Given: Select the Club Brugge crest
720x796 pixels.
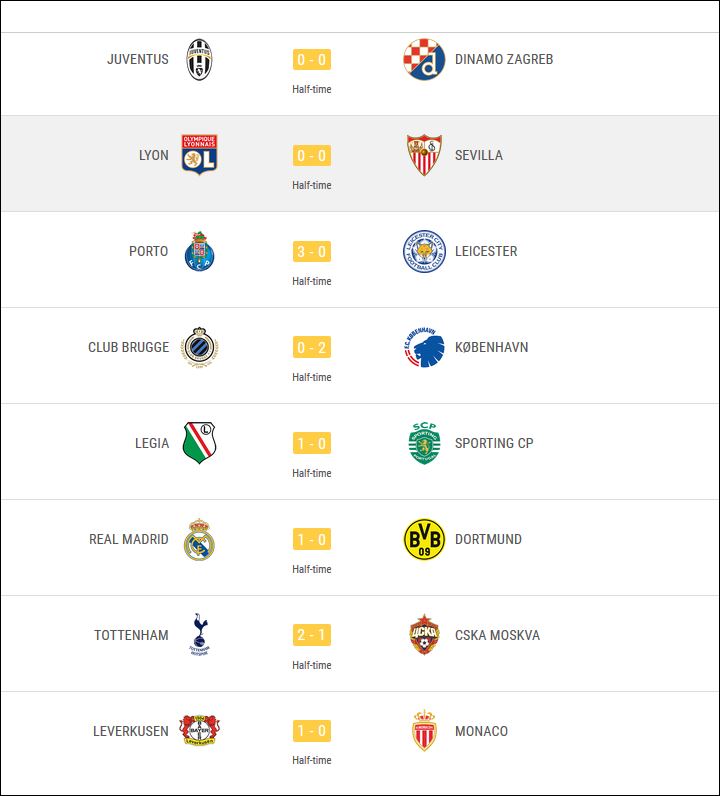Looking at the screenshot, I should pyautogui.click(x=199, y=347).
